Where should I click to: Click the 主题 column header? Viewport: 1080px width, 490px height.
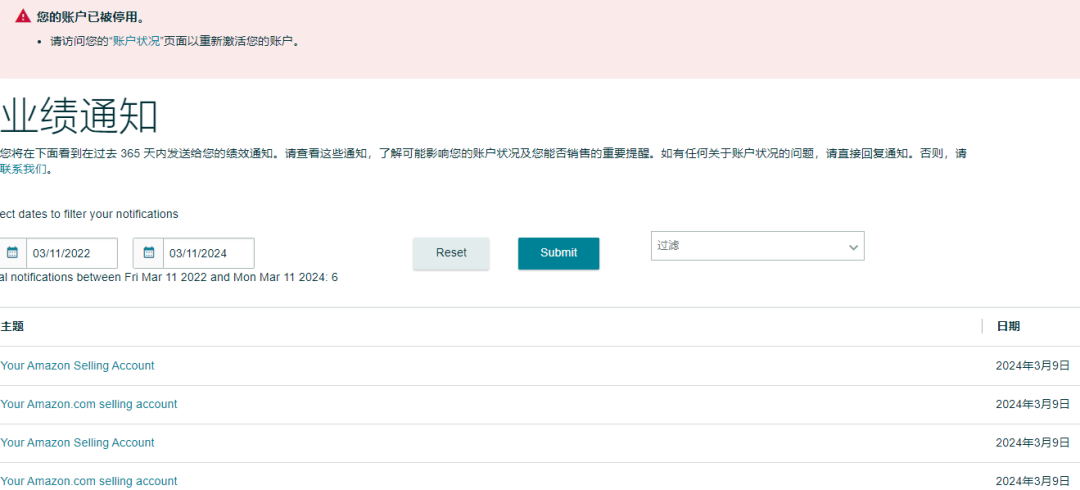pos(12,327)
